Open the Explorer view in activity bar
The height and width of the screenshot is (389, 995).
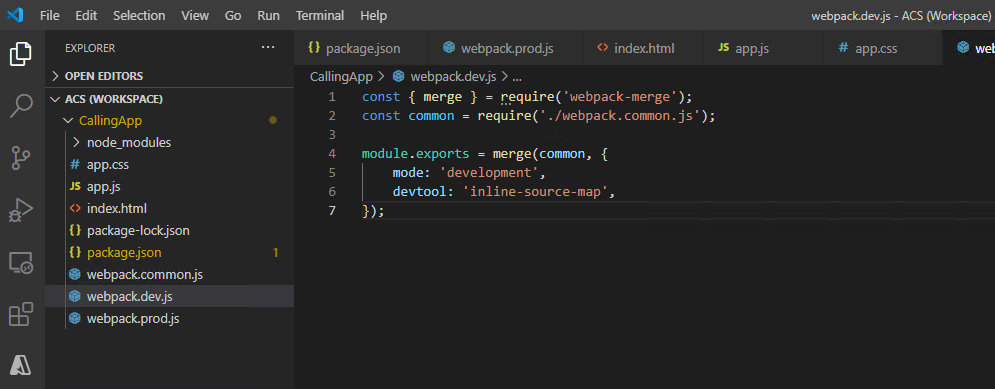click(21, 55)
